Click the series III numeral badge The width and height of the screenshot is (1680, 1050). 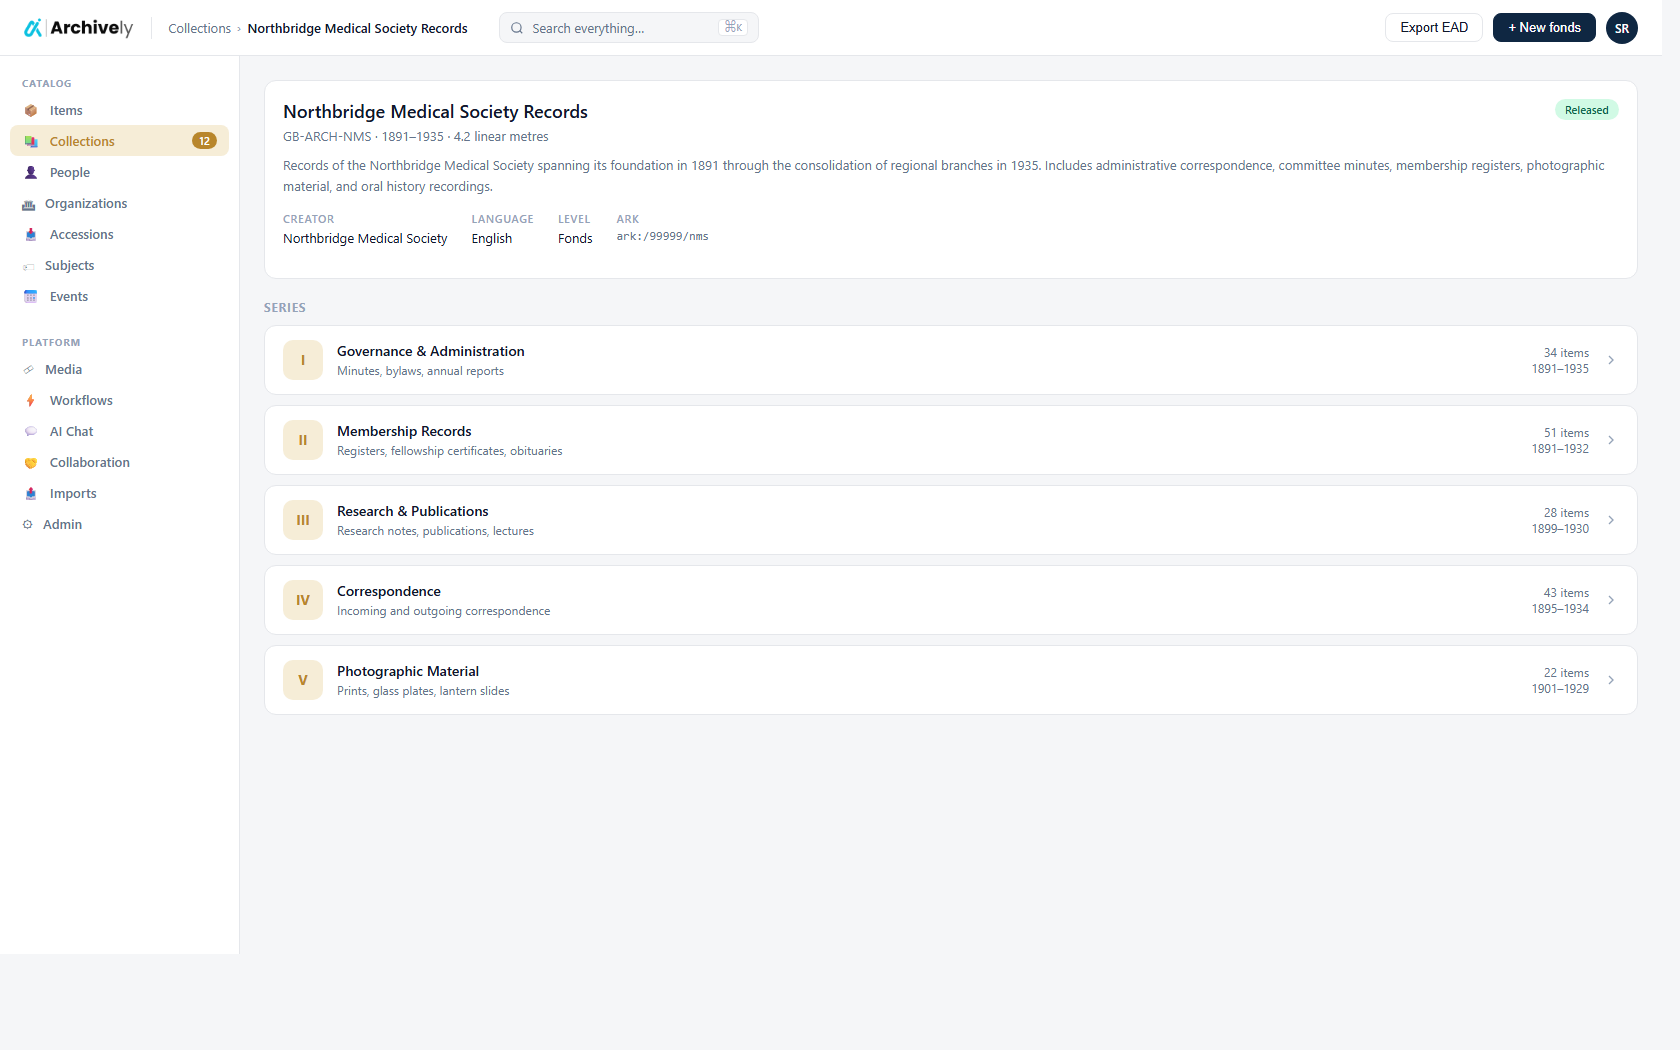303,520
